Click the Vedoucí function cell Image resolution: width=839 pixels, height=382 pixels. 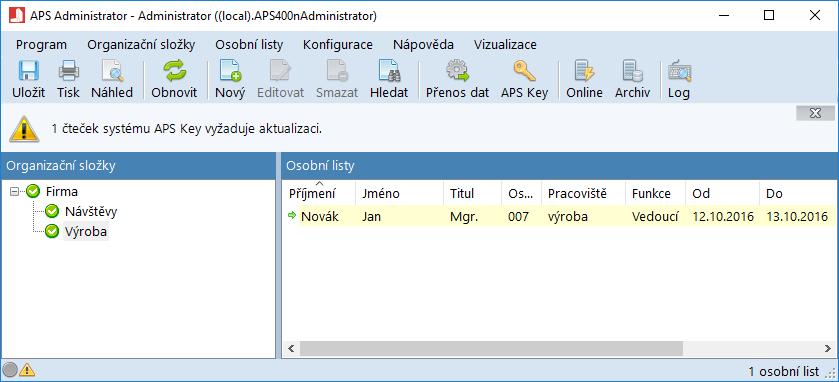(x=655, y=216)
